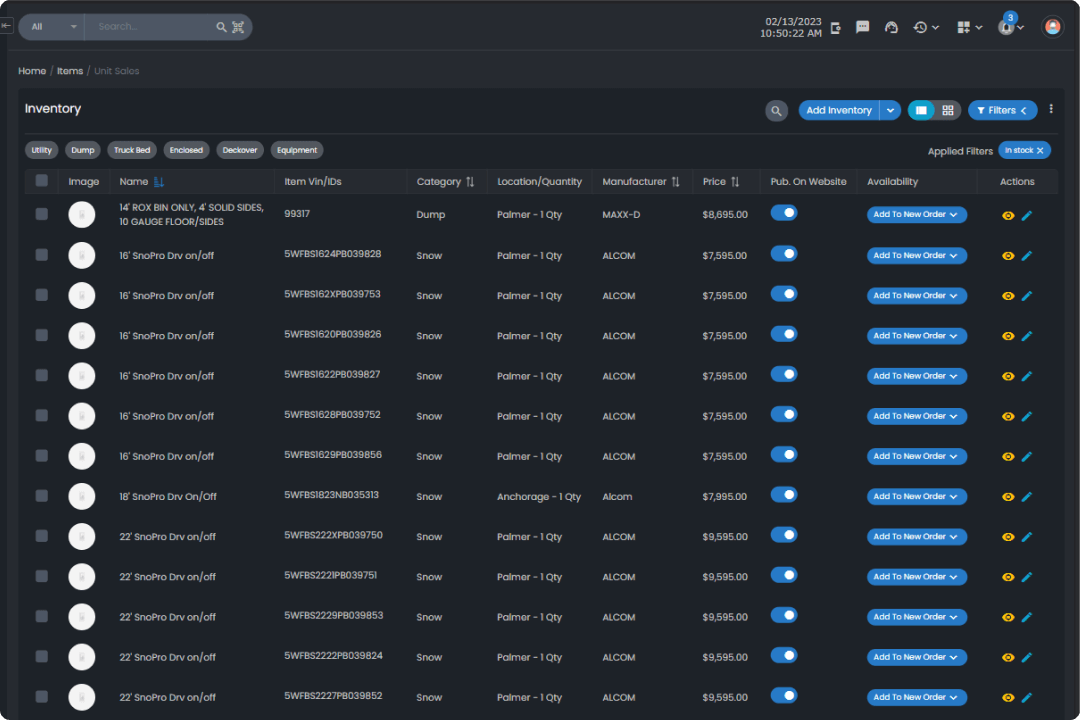Filter by Enclosed category chip

[x=186, y=150]
